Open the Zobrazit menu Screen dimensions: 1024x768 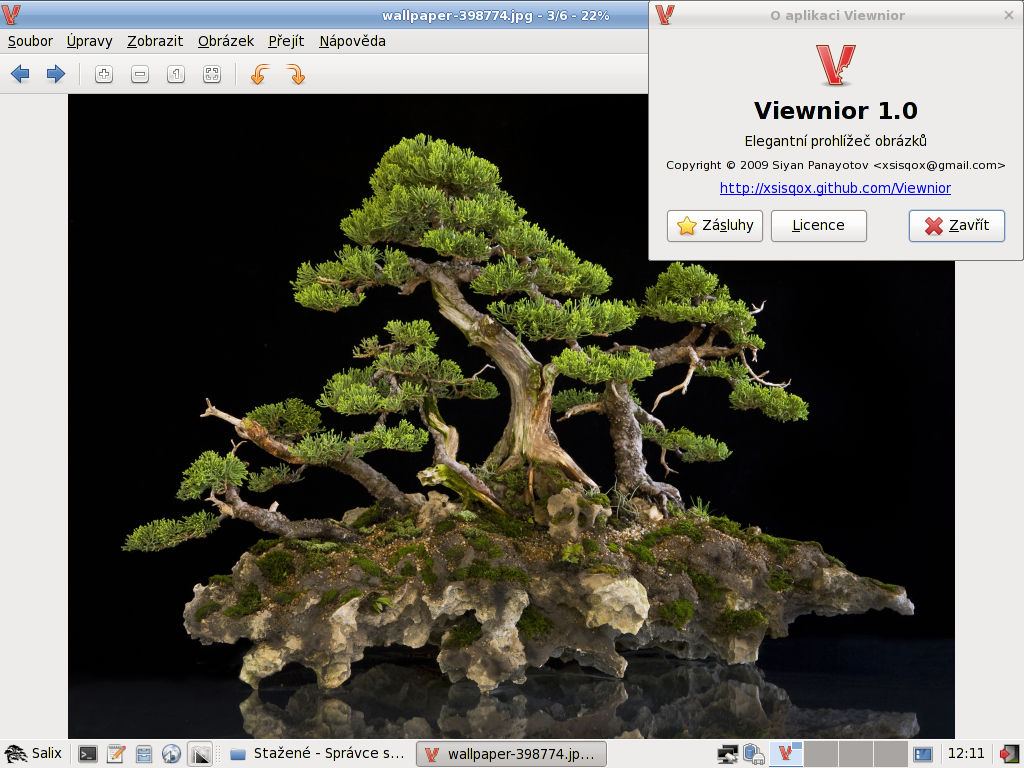[155, 41]
